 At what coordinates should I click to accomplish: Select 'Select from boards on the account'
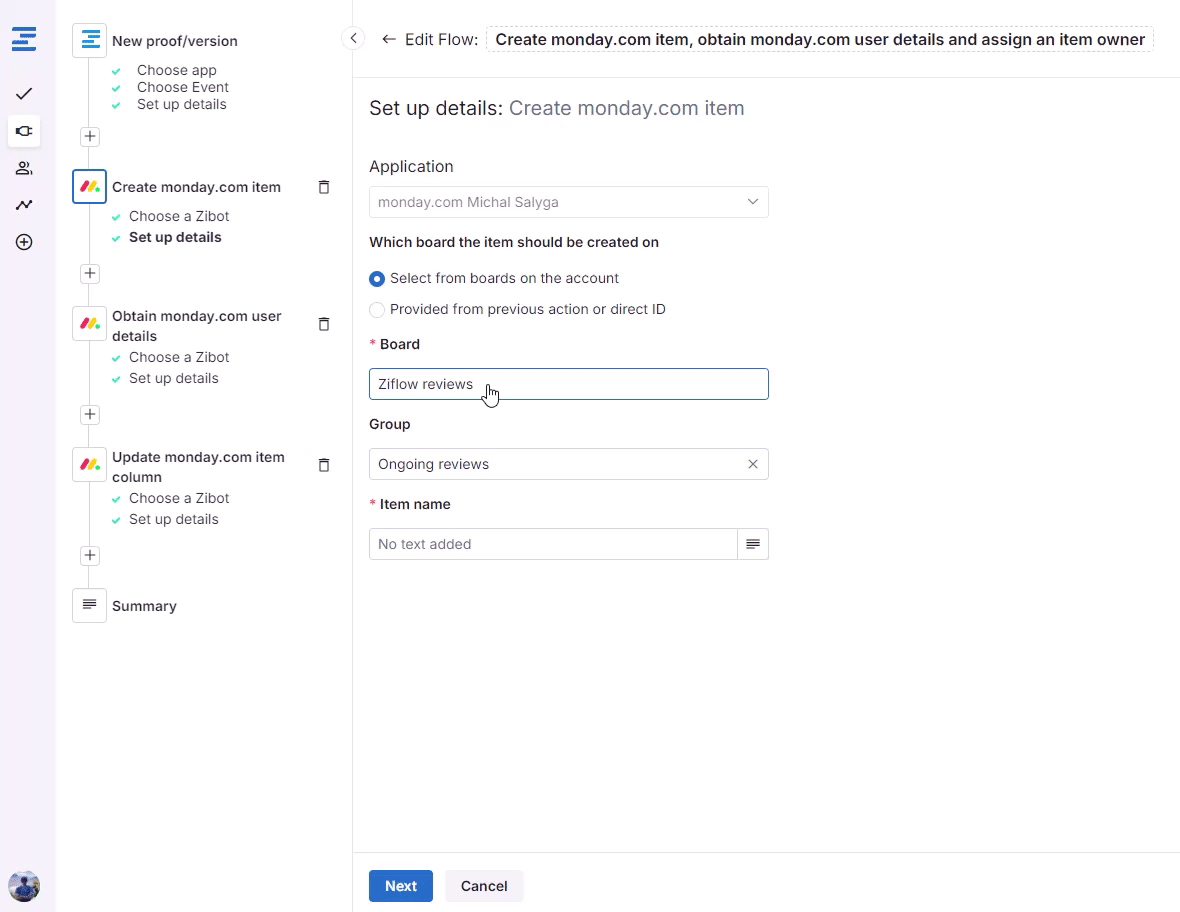(x=377, y=279)
